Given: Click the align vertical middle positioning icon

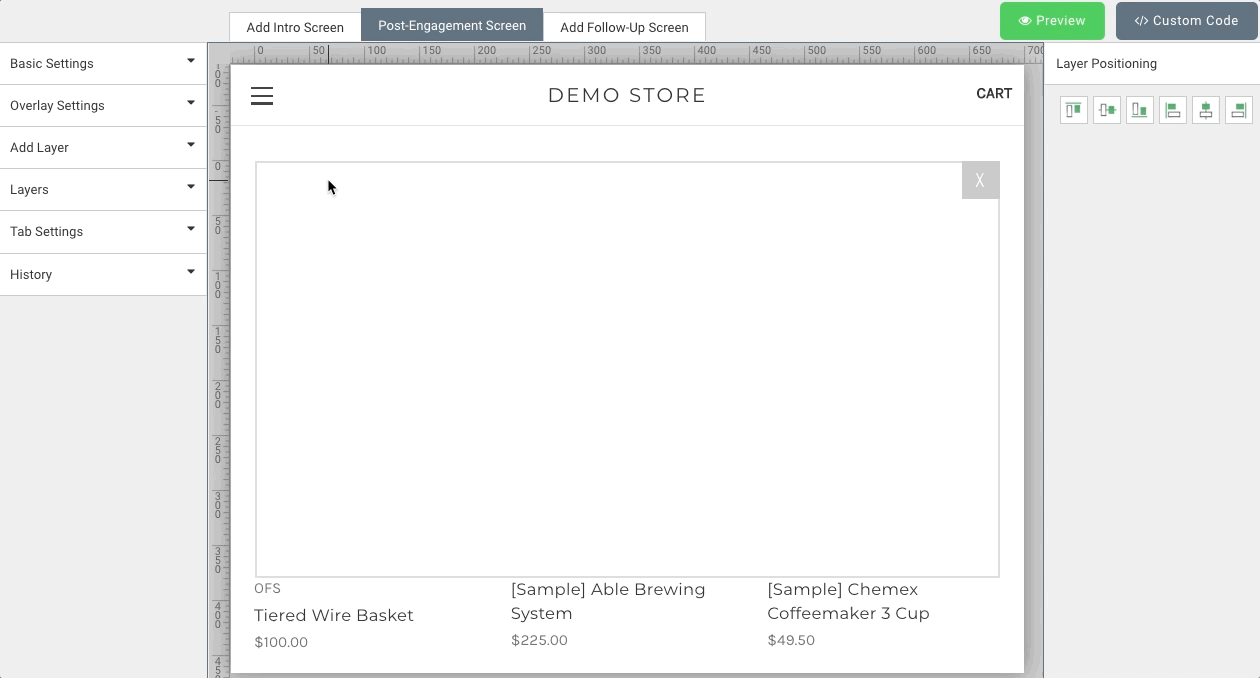Looking at the screenshot, I should pos(1107,110).
